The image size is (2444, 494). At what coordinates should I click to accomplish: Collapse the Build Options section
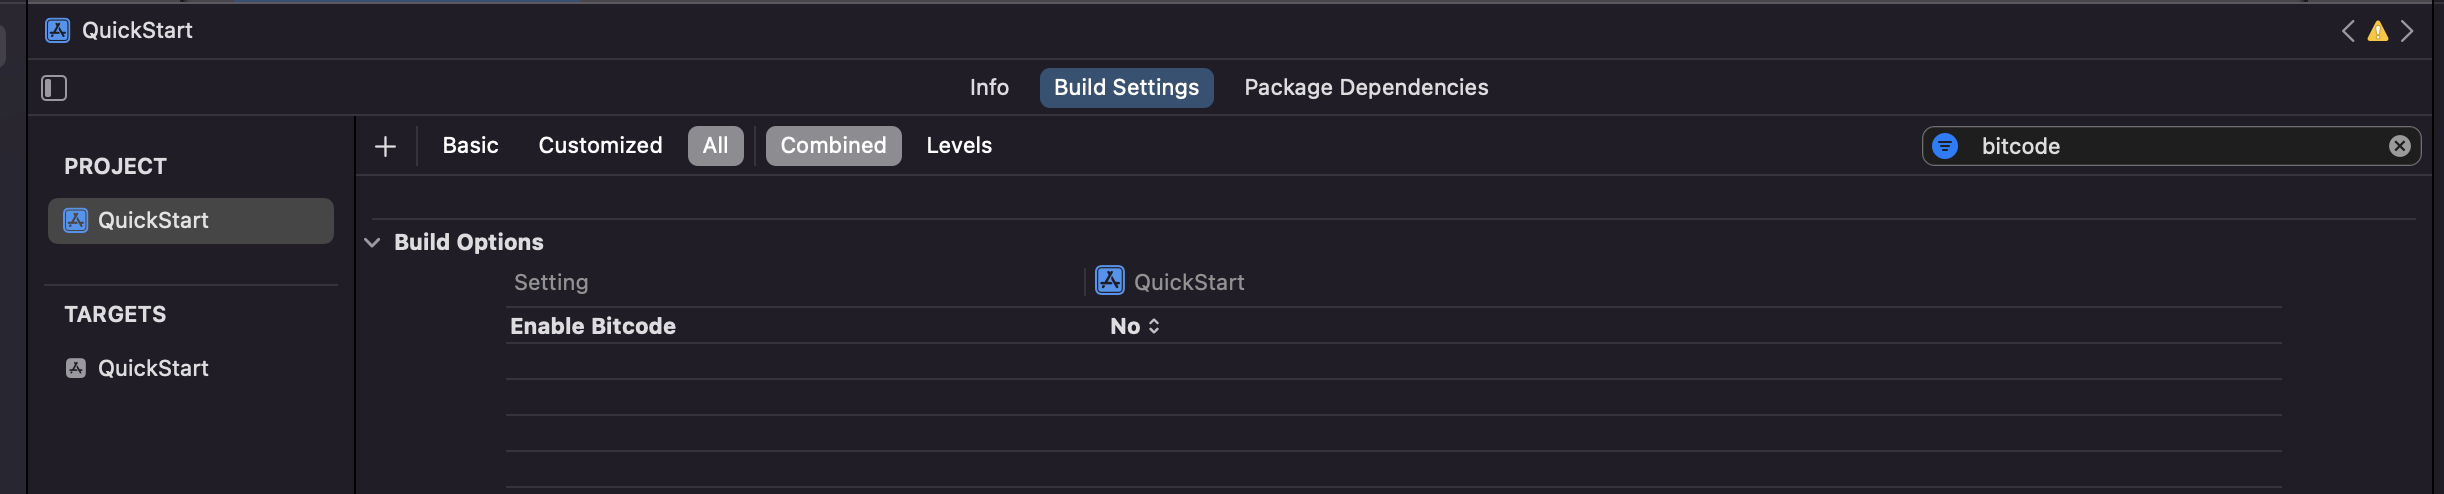point(373,242)
